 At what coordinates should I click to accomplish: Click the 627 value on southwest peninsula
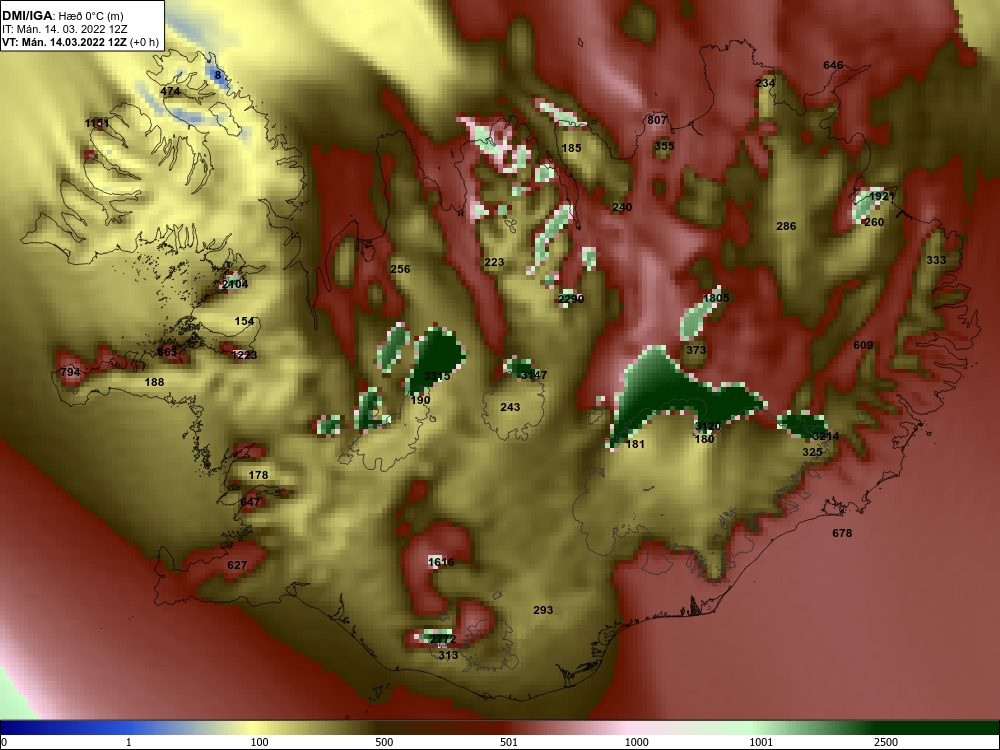[x=237, y=565]
